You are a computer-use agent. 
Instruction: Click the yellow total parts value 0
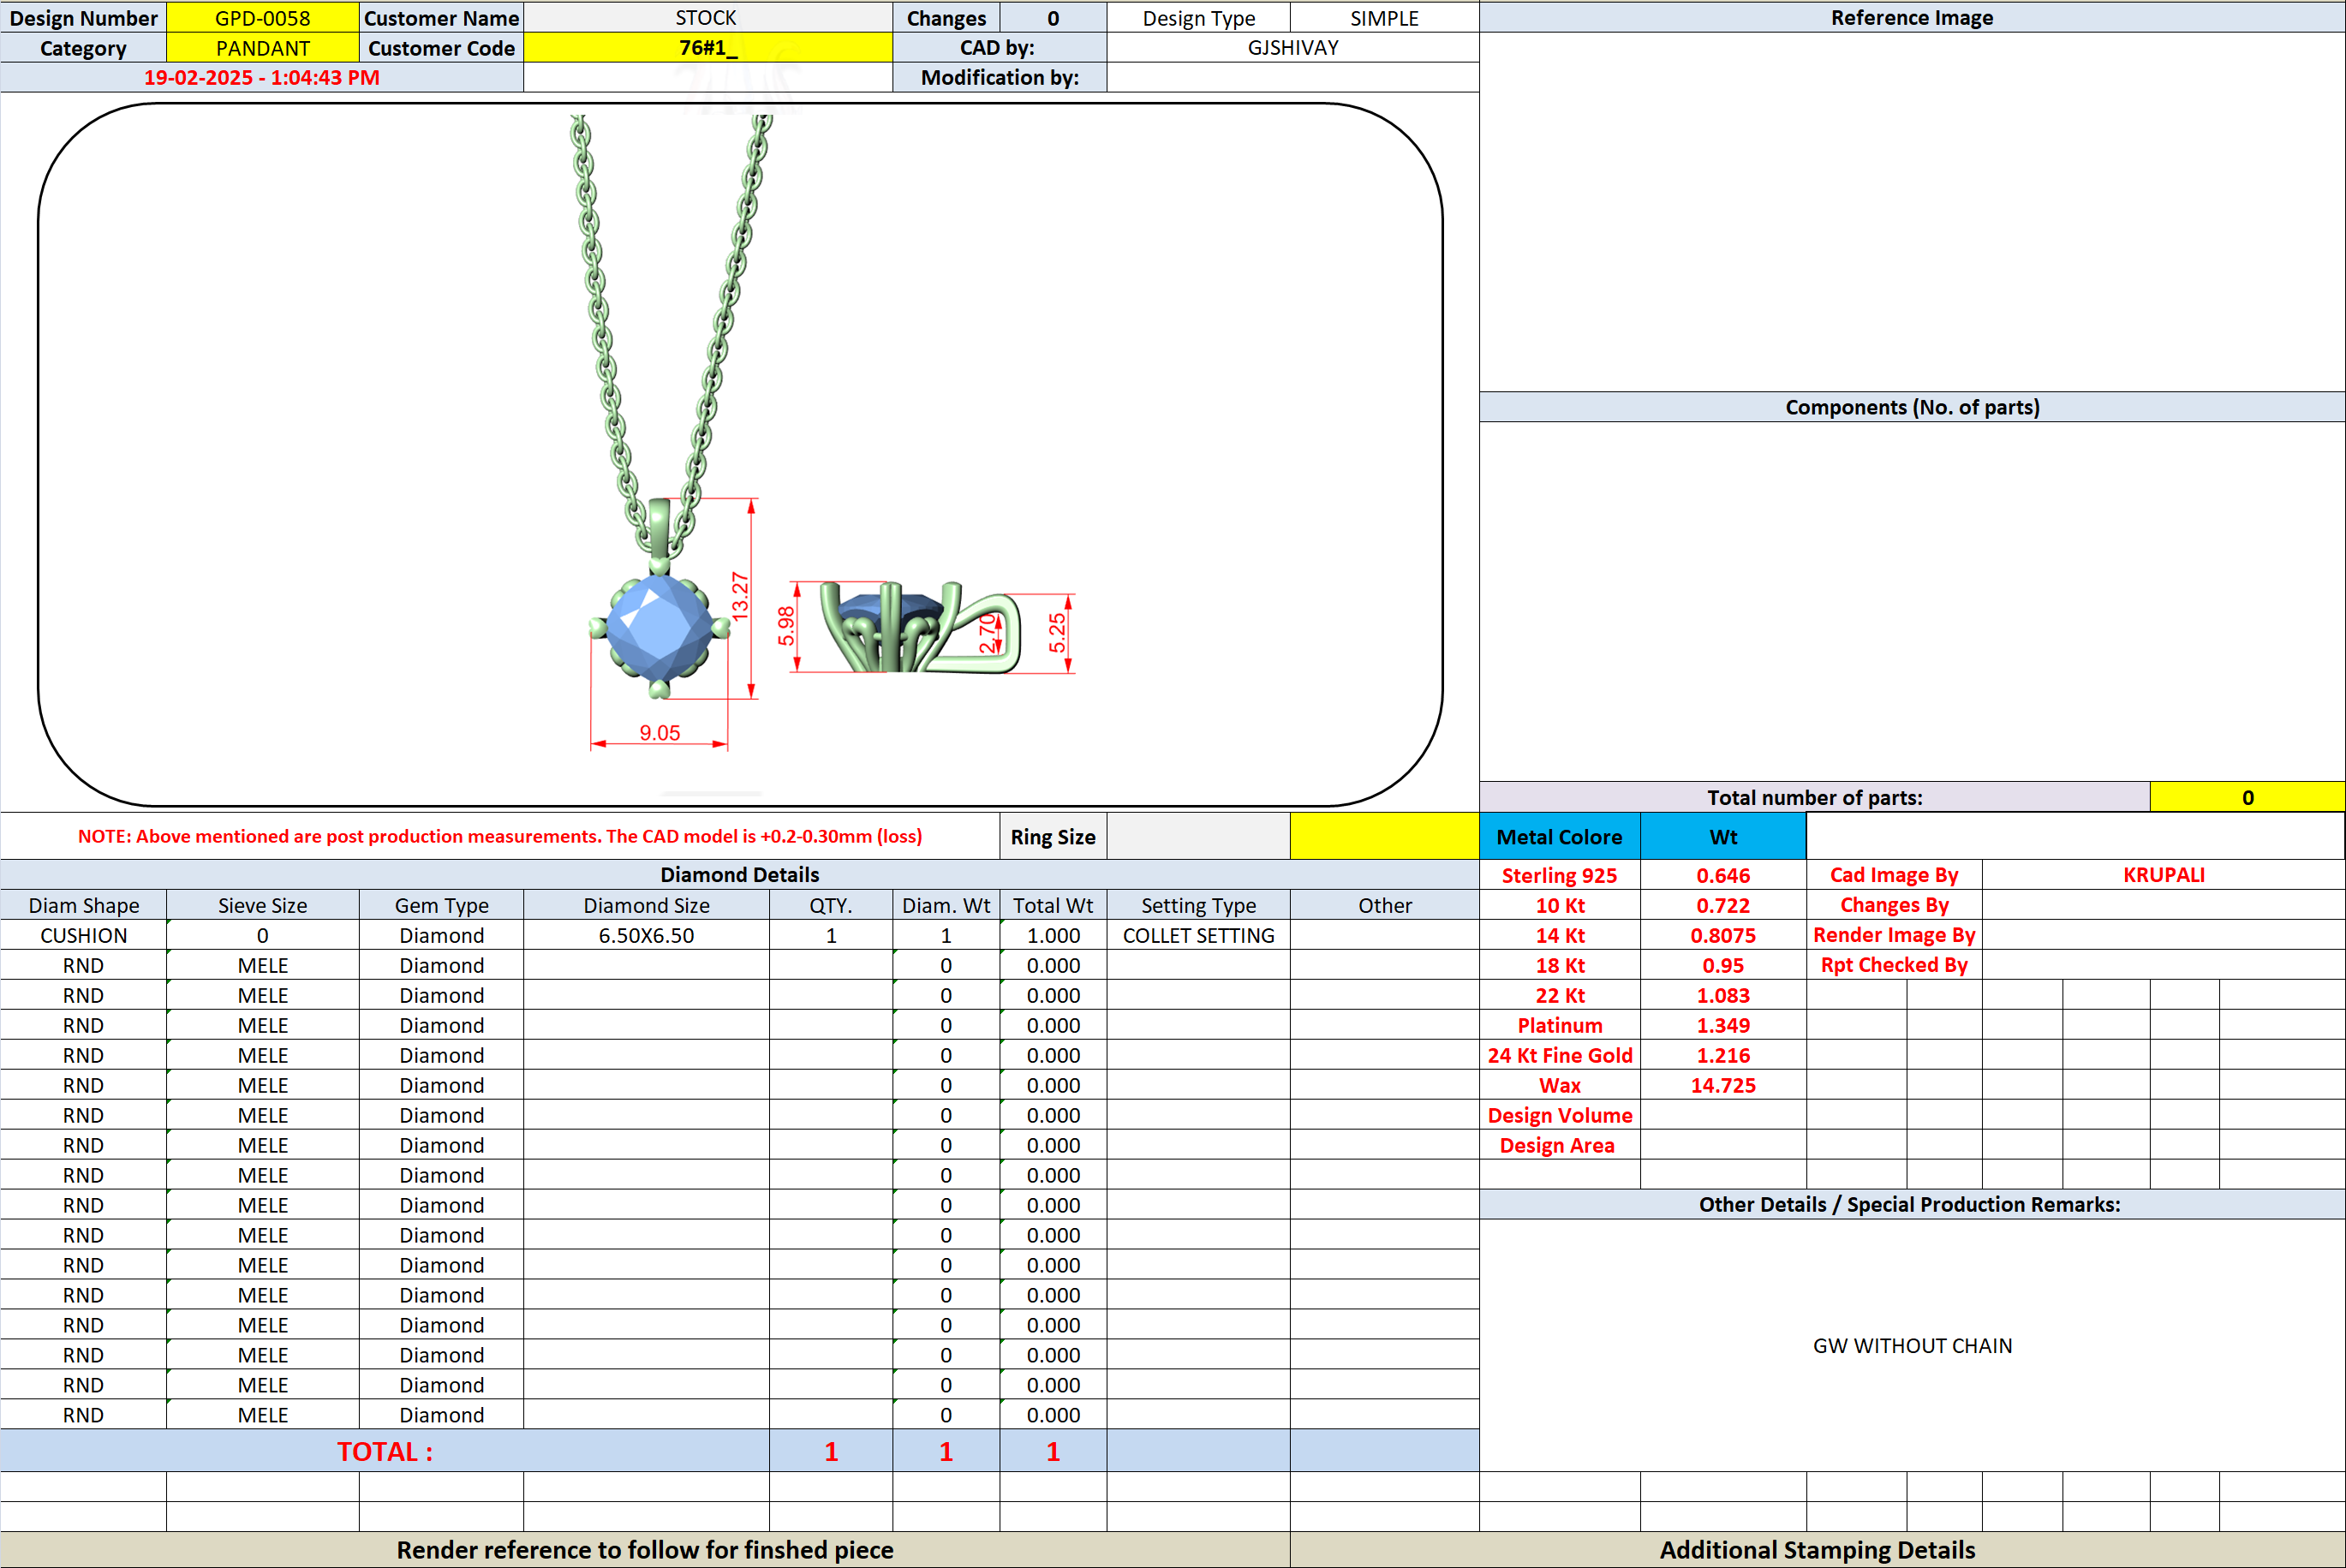(2247, 797)
